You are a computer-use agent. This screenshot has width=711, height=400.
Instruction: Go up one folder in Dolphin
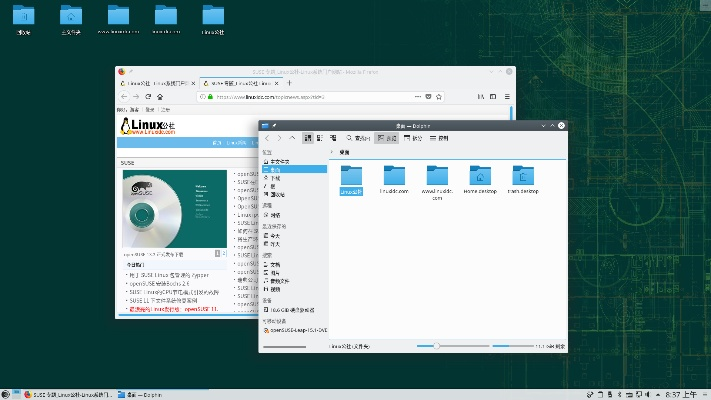(293, 138)
